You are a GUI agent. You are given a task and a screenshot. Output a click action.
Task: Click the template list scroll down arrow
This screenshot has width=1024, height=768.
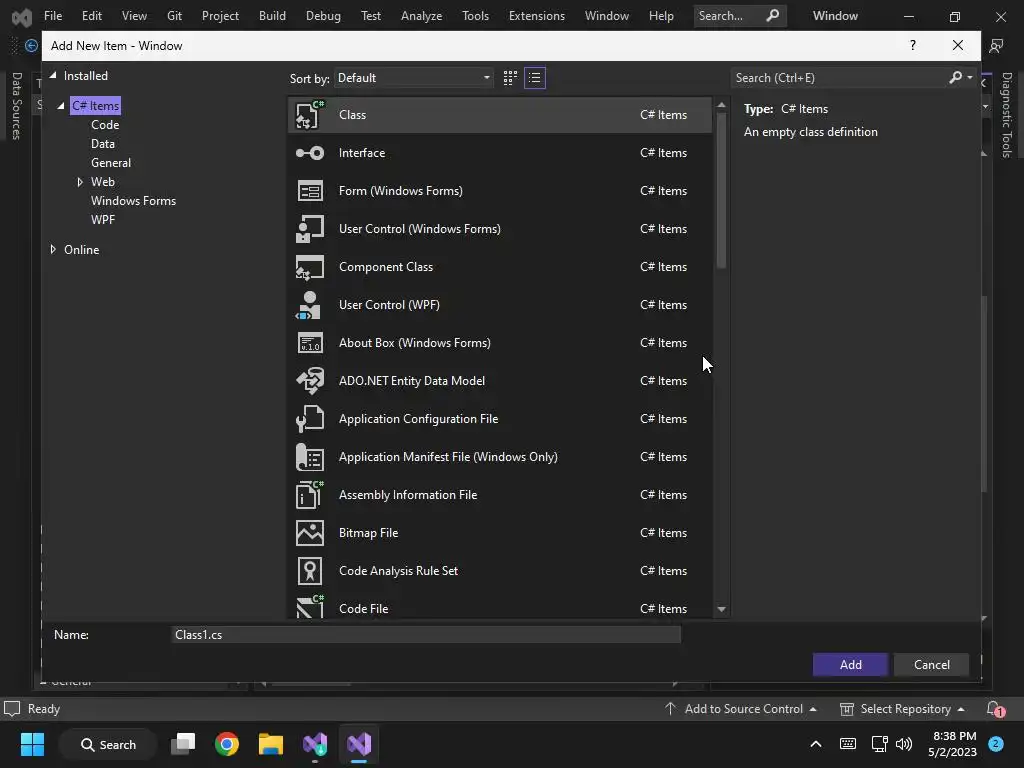click(x=721, y=609)
